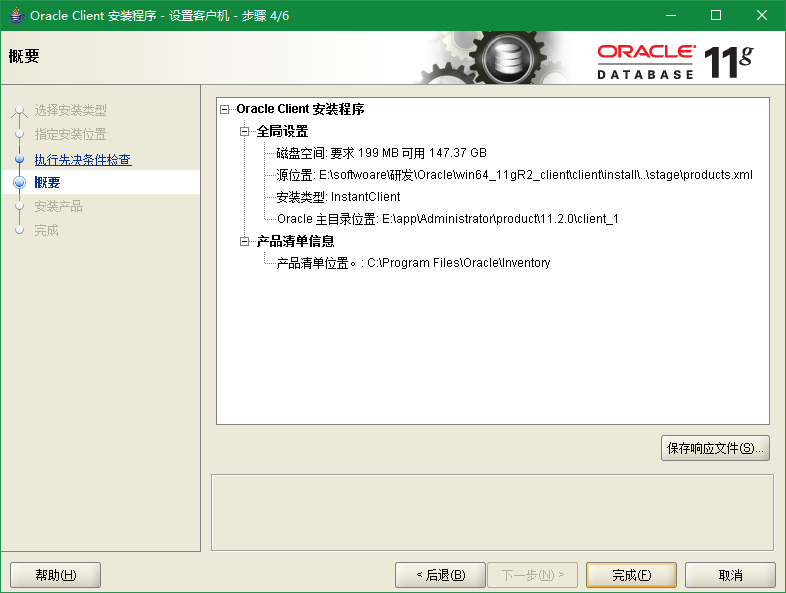This screenshot has height=593, width=786.
Task: Select the Oracle 主目录位置 entry
Action: 447,219
